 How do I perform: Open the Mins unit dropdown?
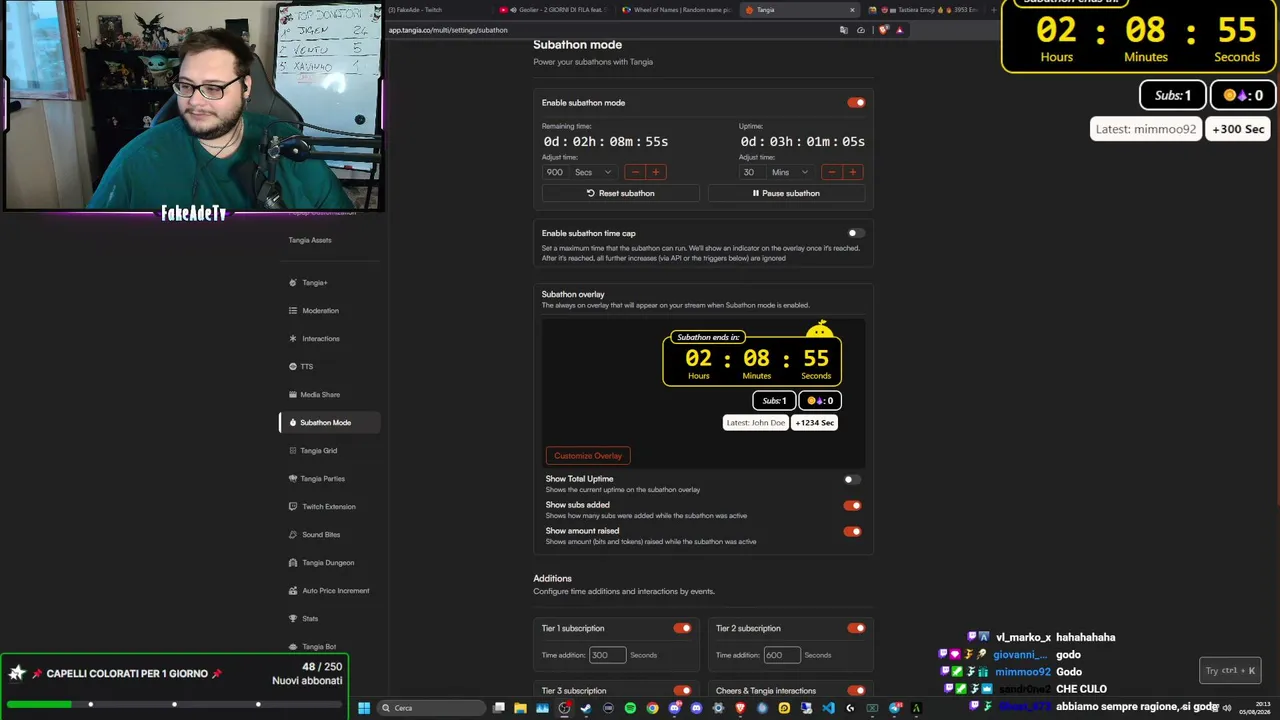tap(790, 172)
